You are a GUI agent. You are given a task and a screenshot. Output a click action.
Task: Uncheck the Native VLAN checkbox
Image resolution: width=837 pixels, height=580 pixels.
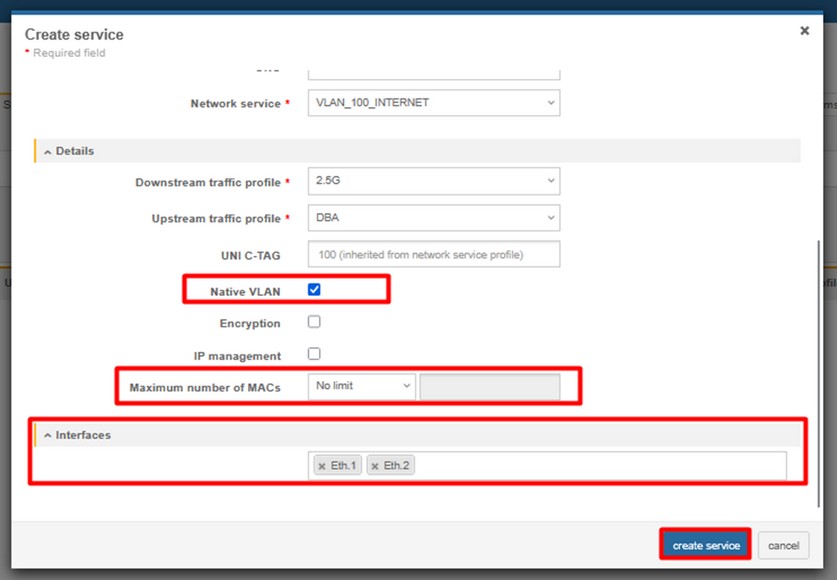tap(314, 290)
